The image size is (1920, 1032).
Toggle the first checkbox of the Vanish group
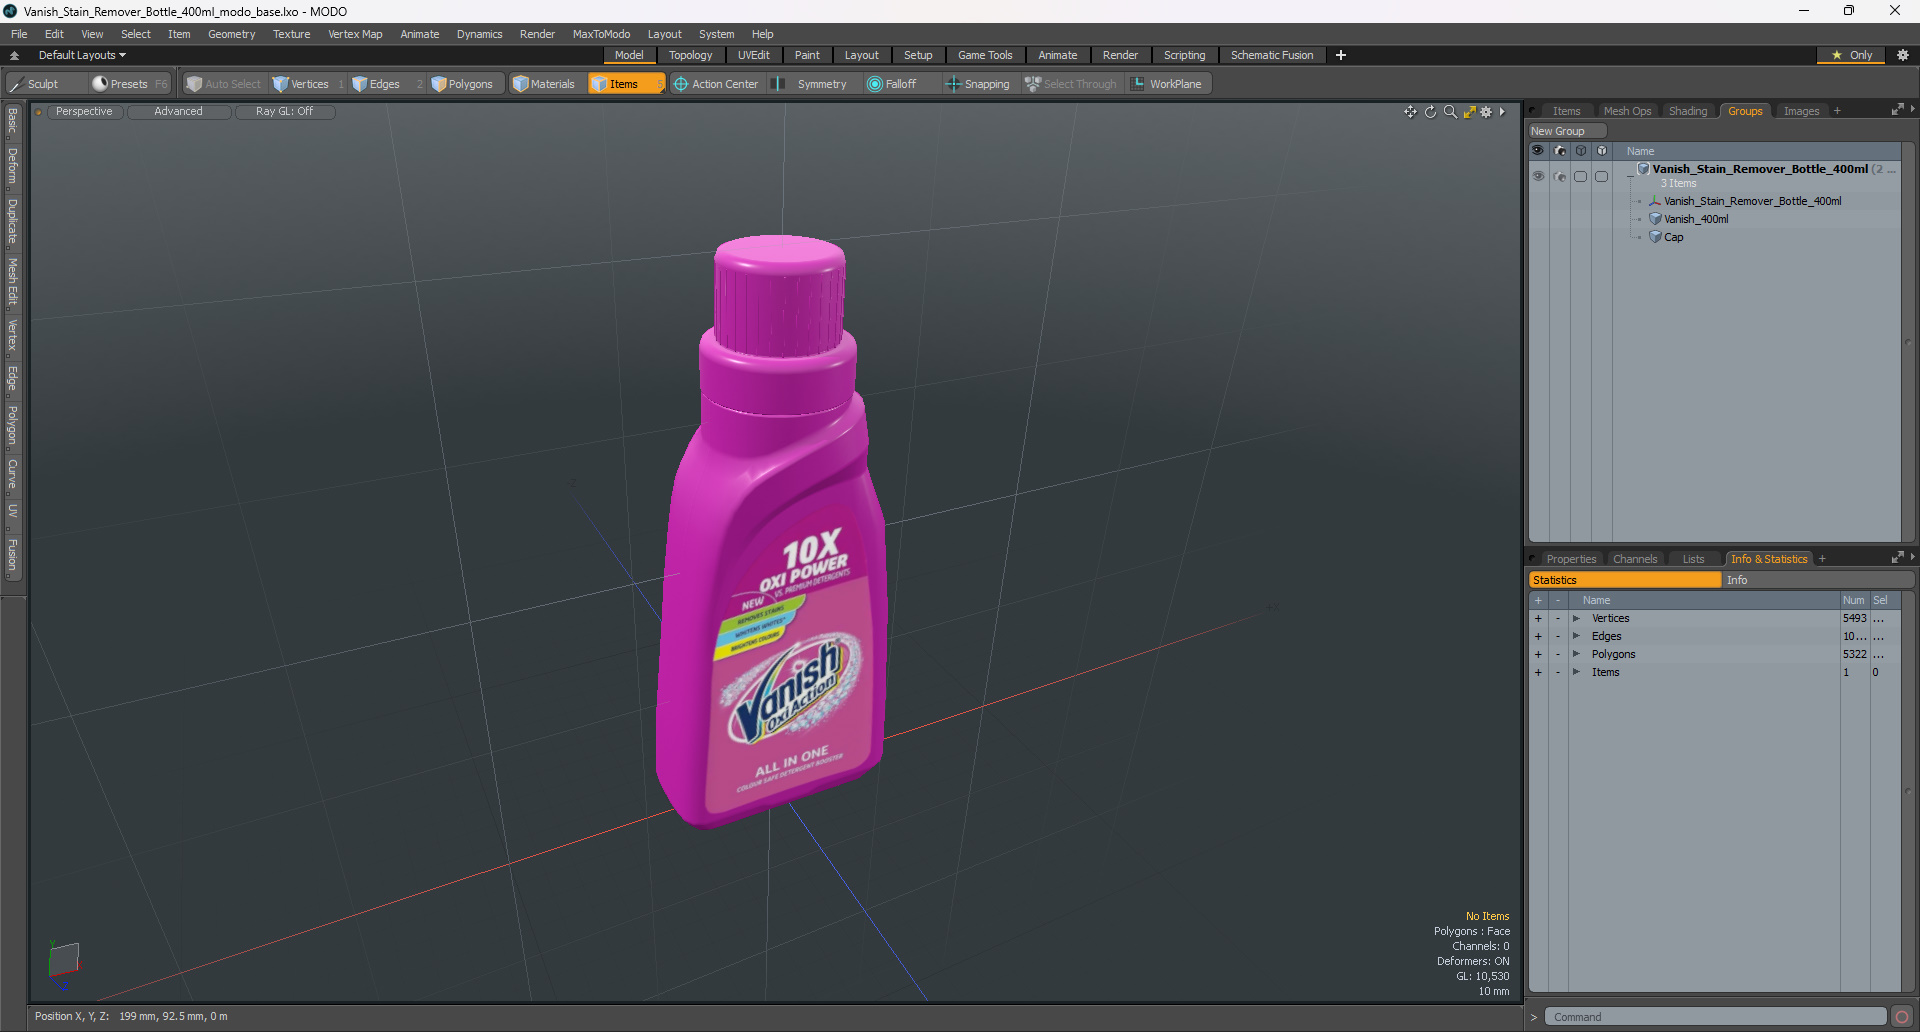1580,176
